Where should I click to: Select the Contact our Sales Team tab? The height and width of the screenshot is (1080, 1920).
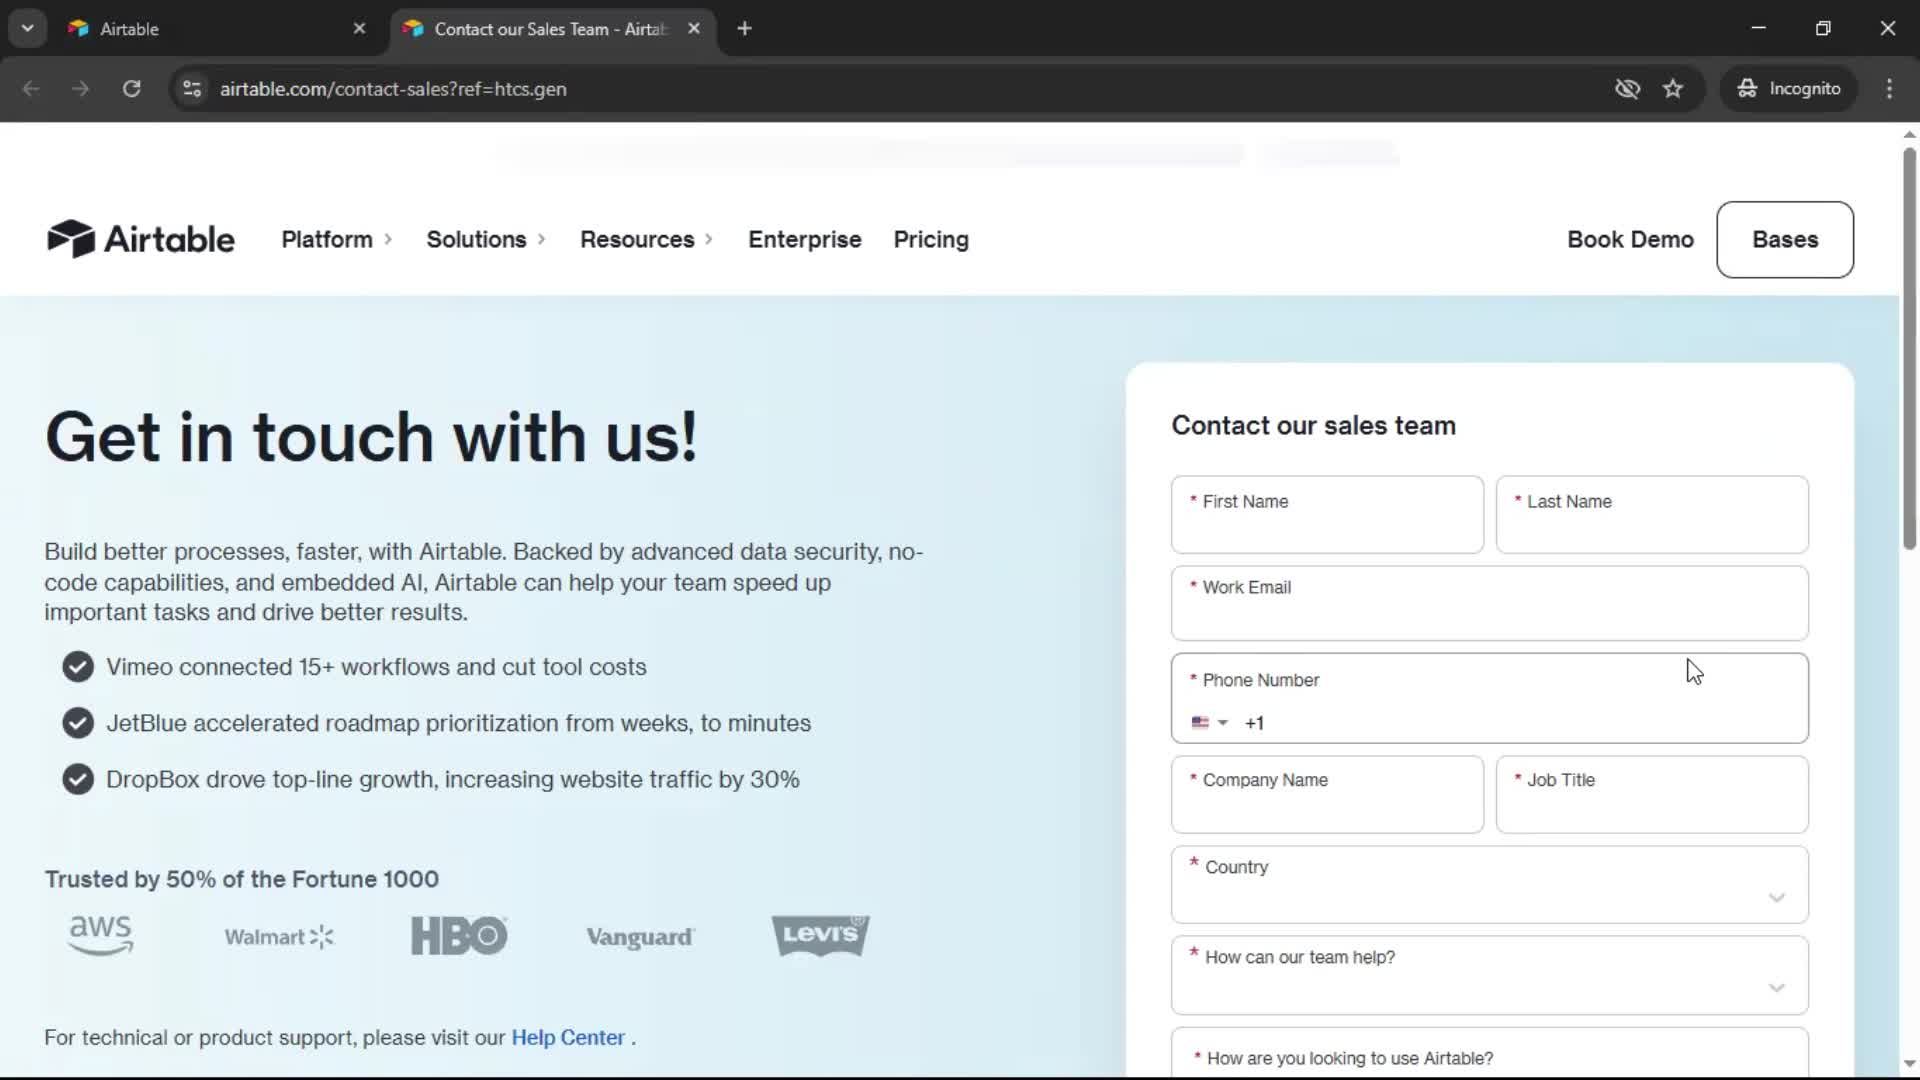(x=552, y=28)
